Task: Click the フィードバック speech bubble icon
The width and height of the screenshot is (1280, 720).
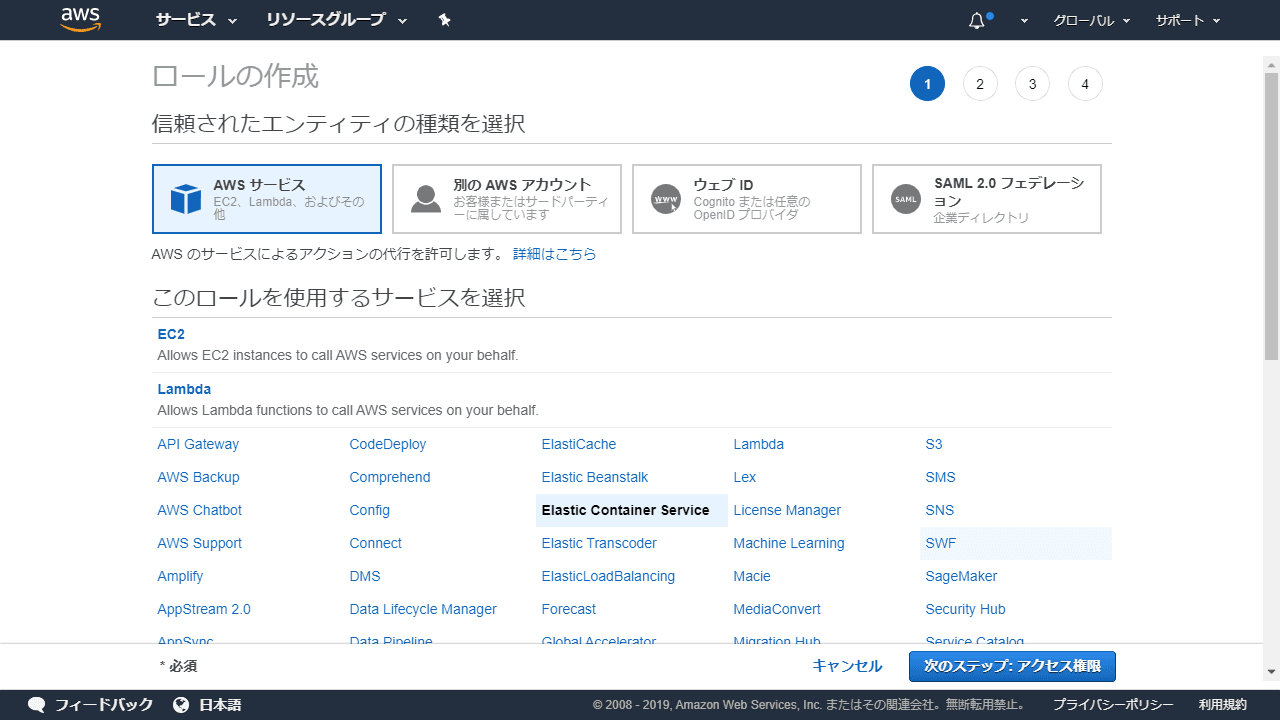Action: [x=37, y=705]
